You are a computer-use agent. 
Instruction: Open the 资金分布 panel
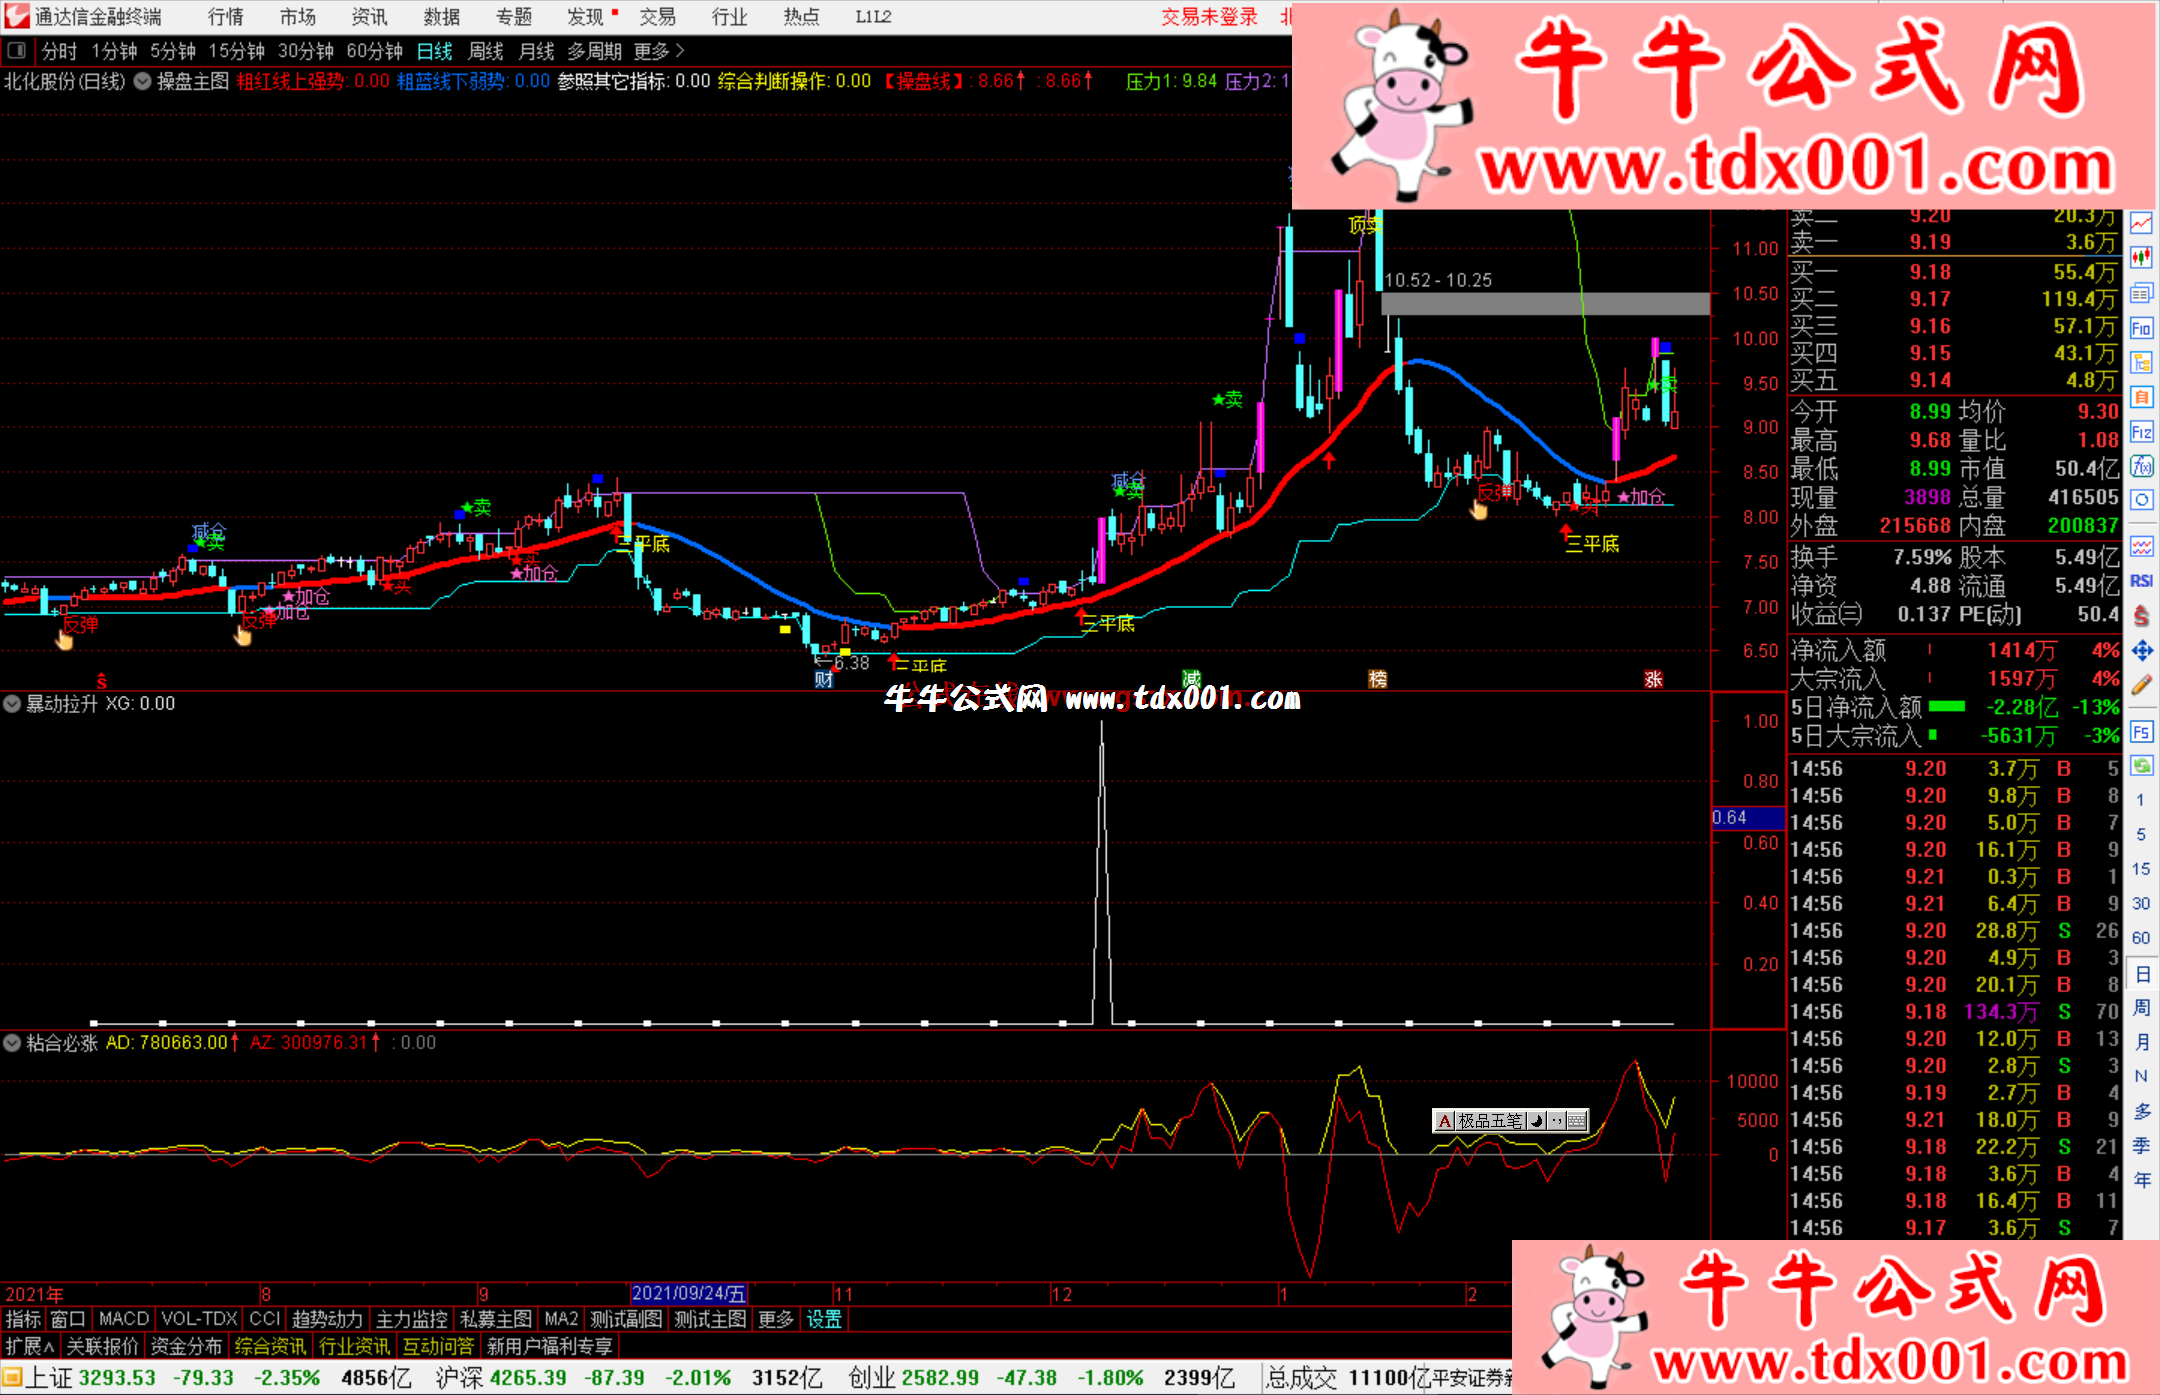[186, 1347]
